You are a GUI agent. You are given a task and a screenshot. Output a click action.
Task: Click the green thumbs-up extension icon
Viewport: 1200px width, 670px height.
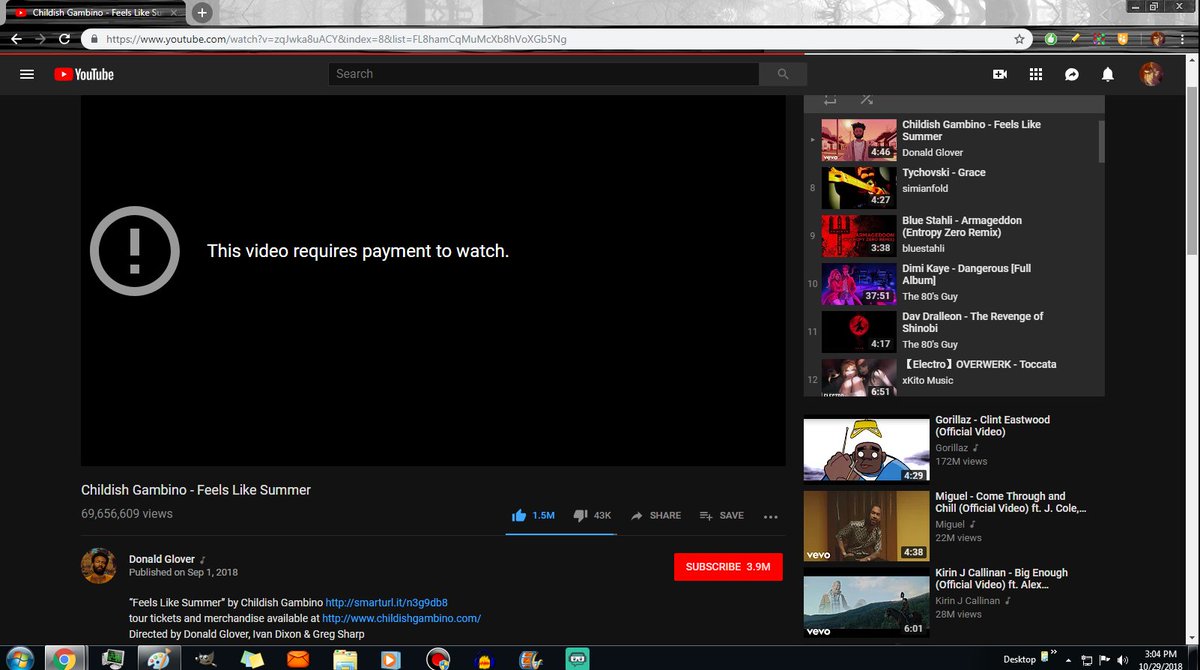point(1051,39)
